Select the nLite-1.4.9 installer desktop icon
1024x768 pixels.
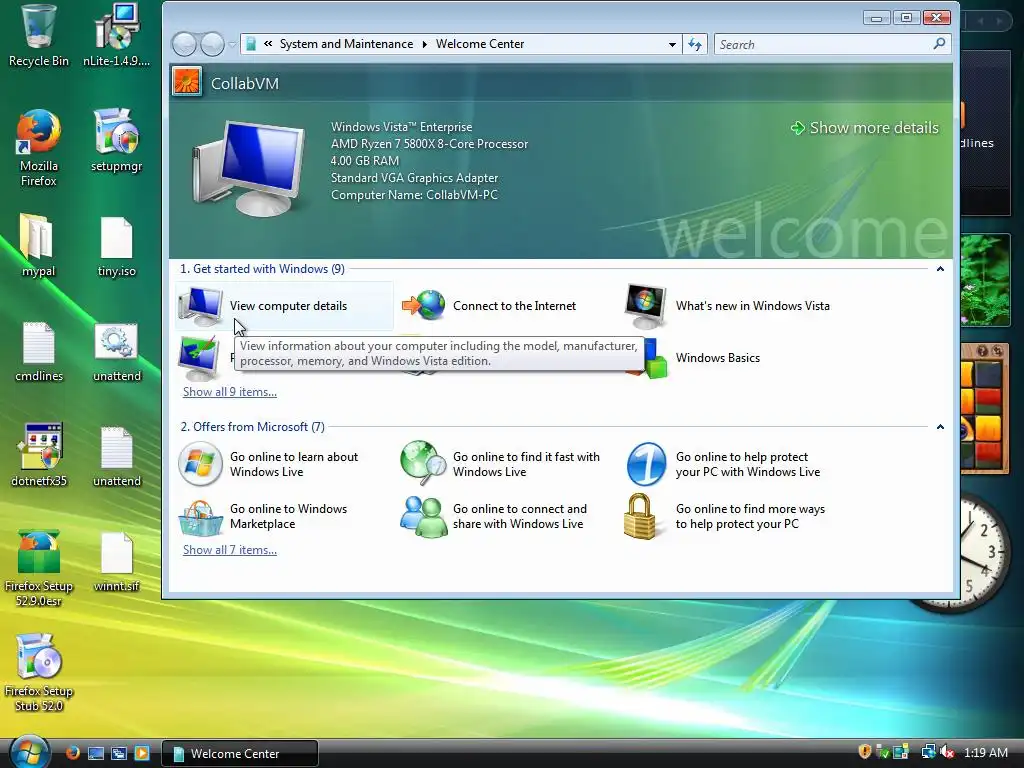pyautogui.click(x=117, y=37)
